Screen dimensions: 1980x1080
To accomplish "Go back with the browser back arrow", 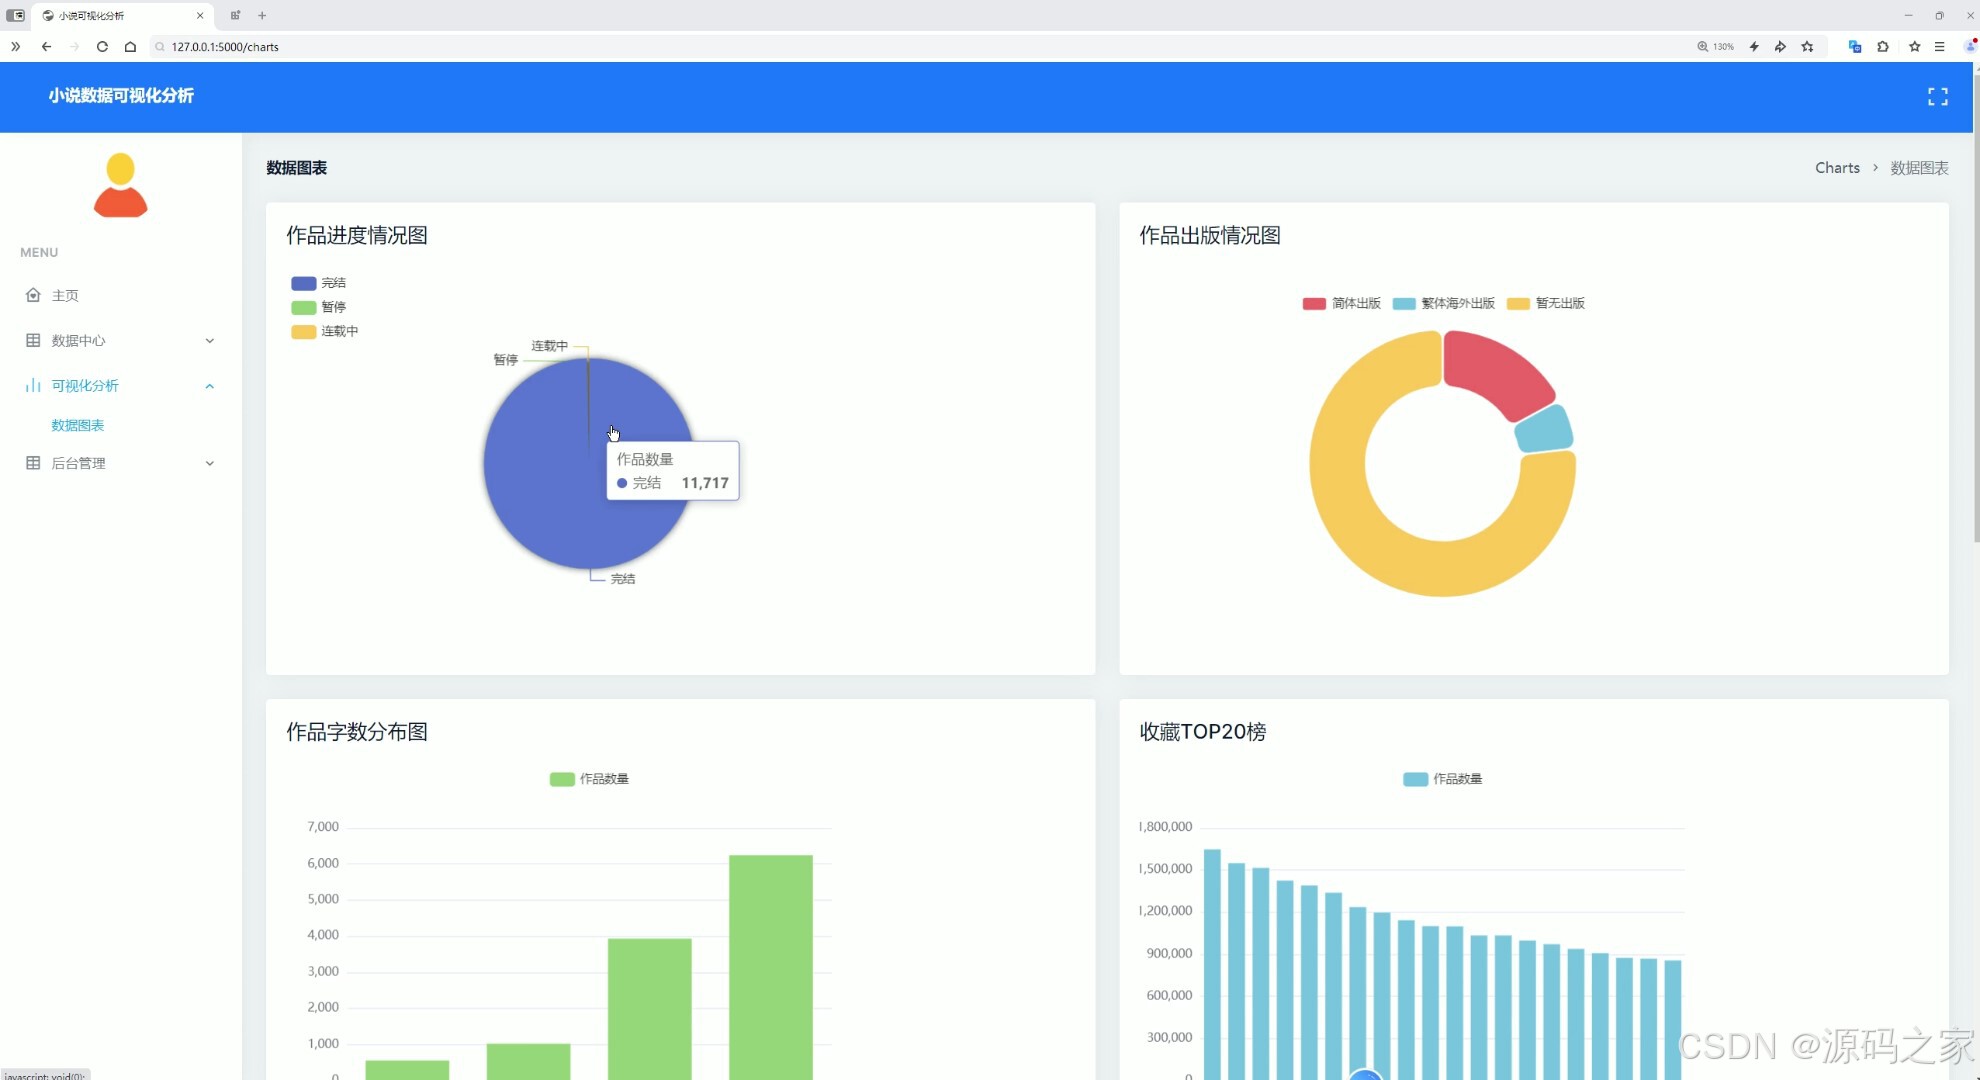I will (46, 46).
